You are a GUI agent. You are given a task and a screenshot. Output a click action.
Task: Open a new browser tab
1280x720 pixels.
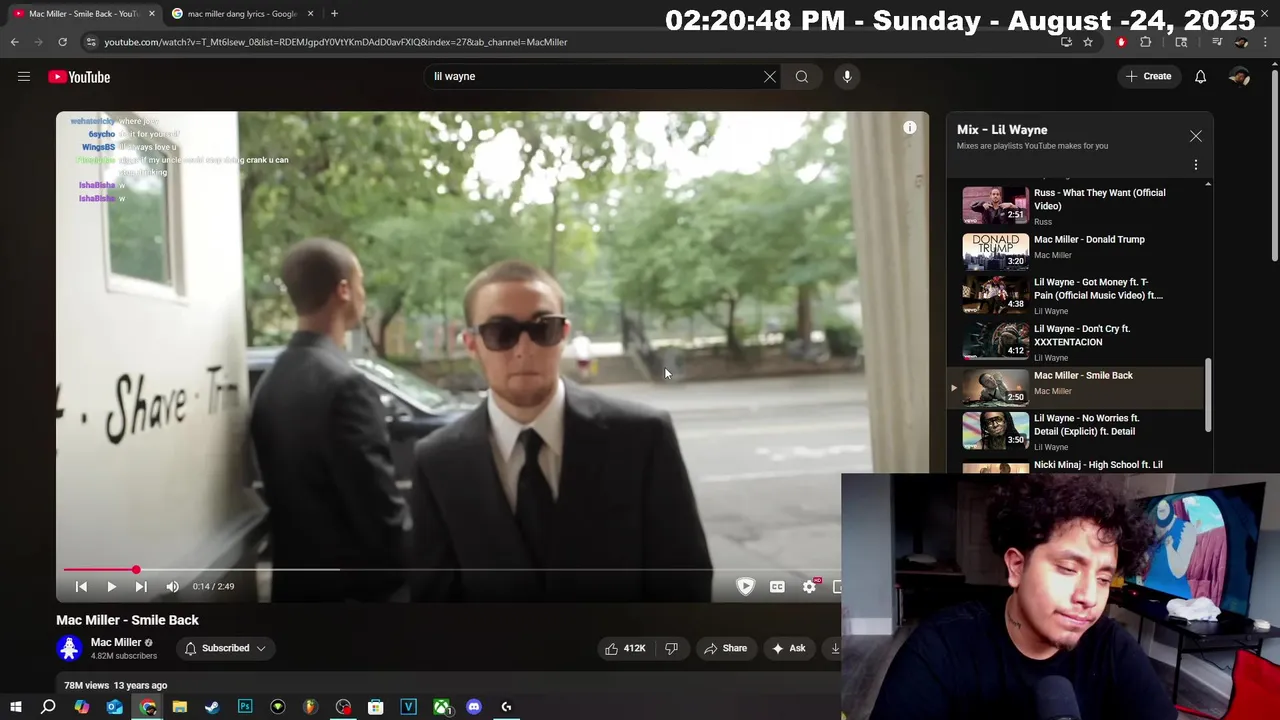click(334, 14)
